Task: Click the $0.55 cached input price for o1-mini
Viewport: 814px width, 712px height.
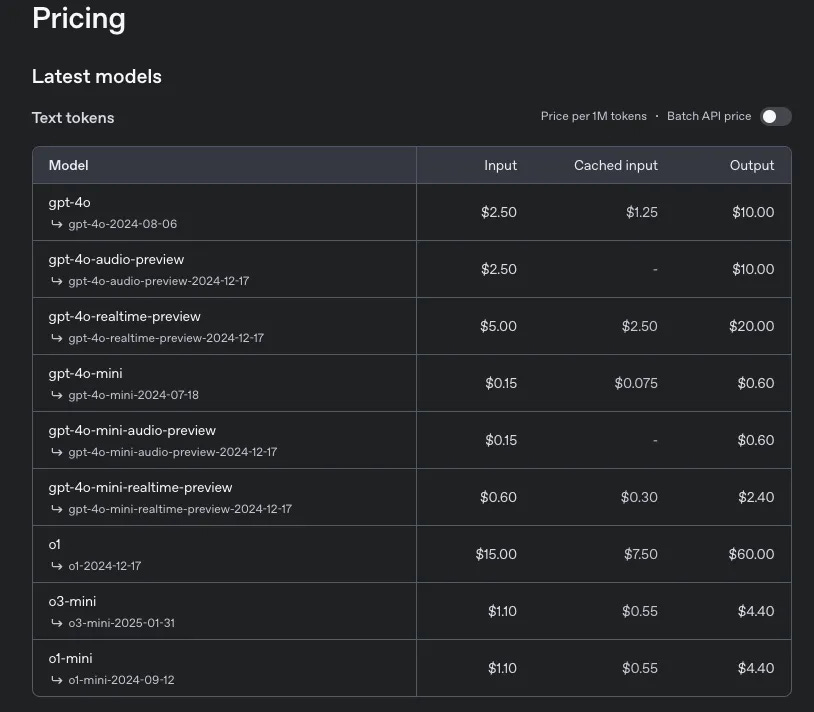Action: pos(640,668)
